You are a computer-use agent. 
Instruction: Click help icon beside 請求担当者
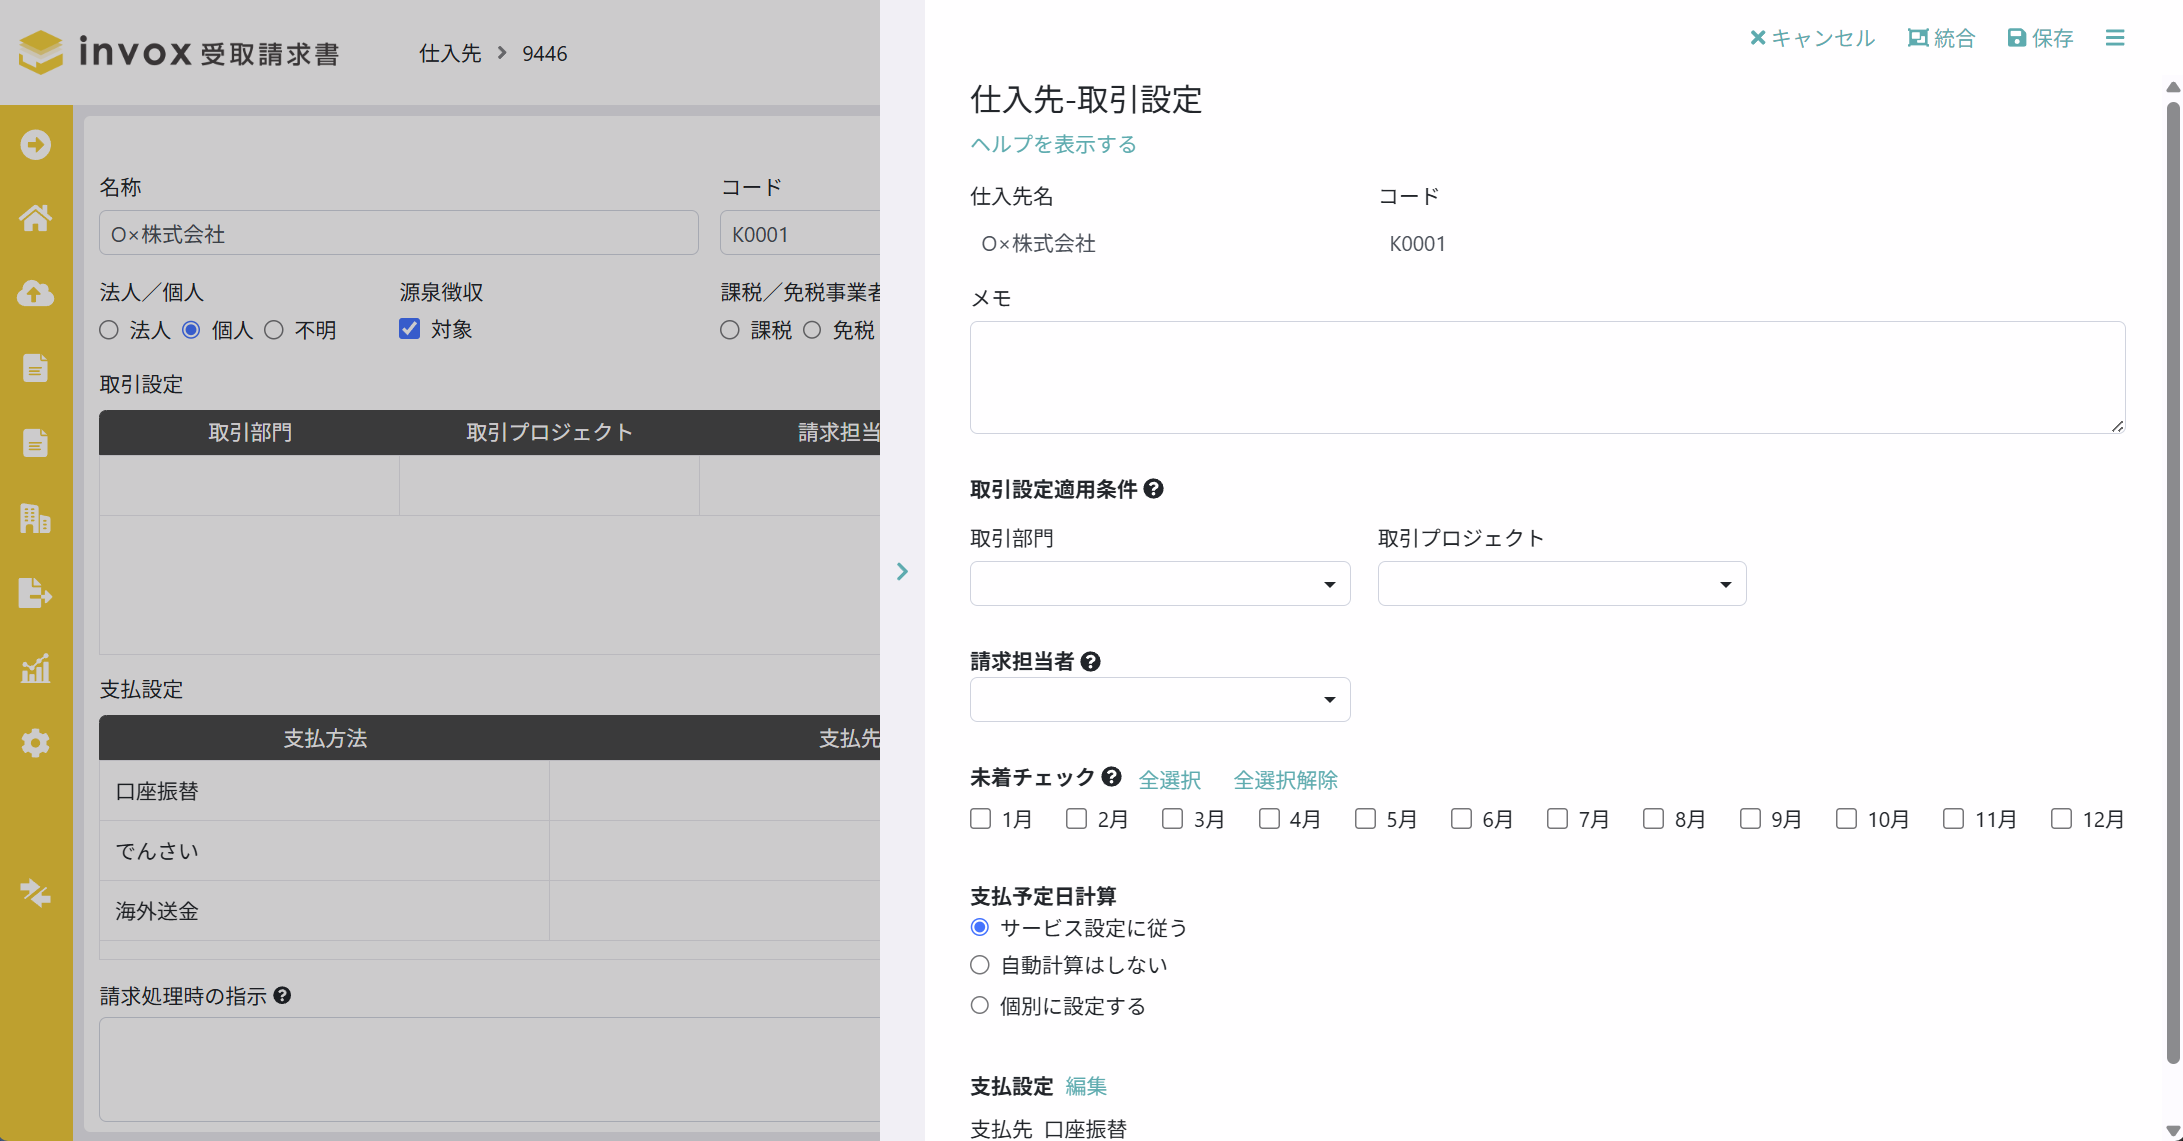tap(1091, 661)
